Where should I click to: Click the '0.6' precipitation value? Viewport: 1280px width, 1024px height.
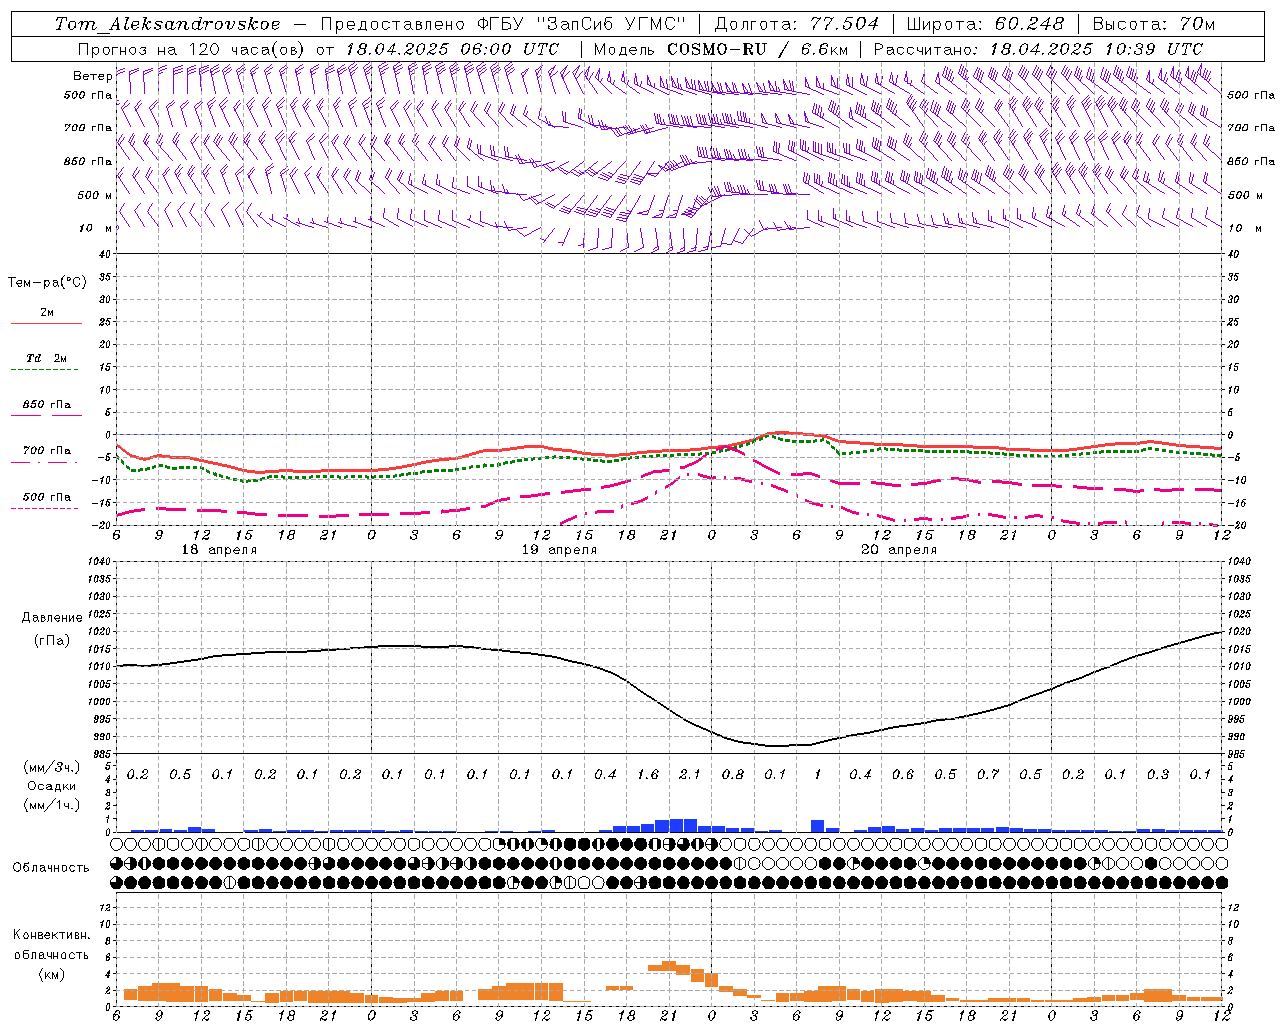pyautogui.click(x=903, y=774)
